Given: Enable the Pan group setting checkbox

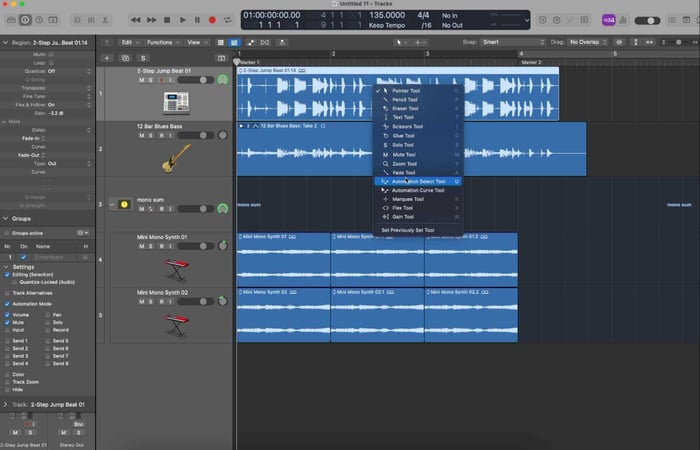Looking at the screenshot, I should tap(47, 315).
